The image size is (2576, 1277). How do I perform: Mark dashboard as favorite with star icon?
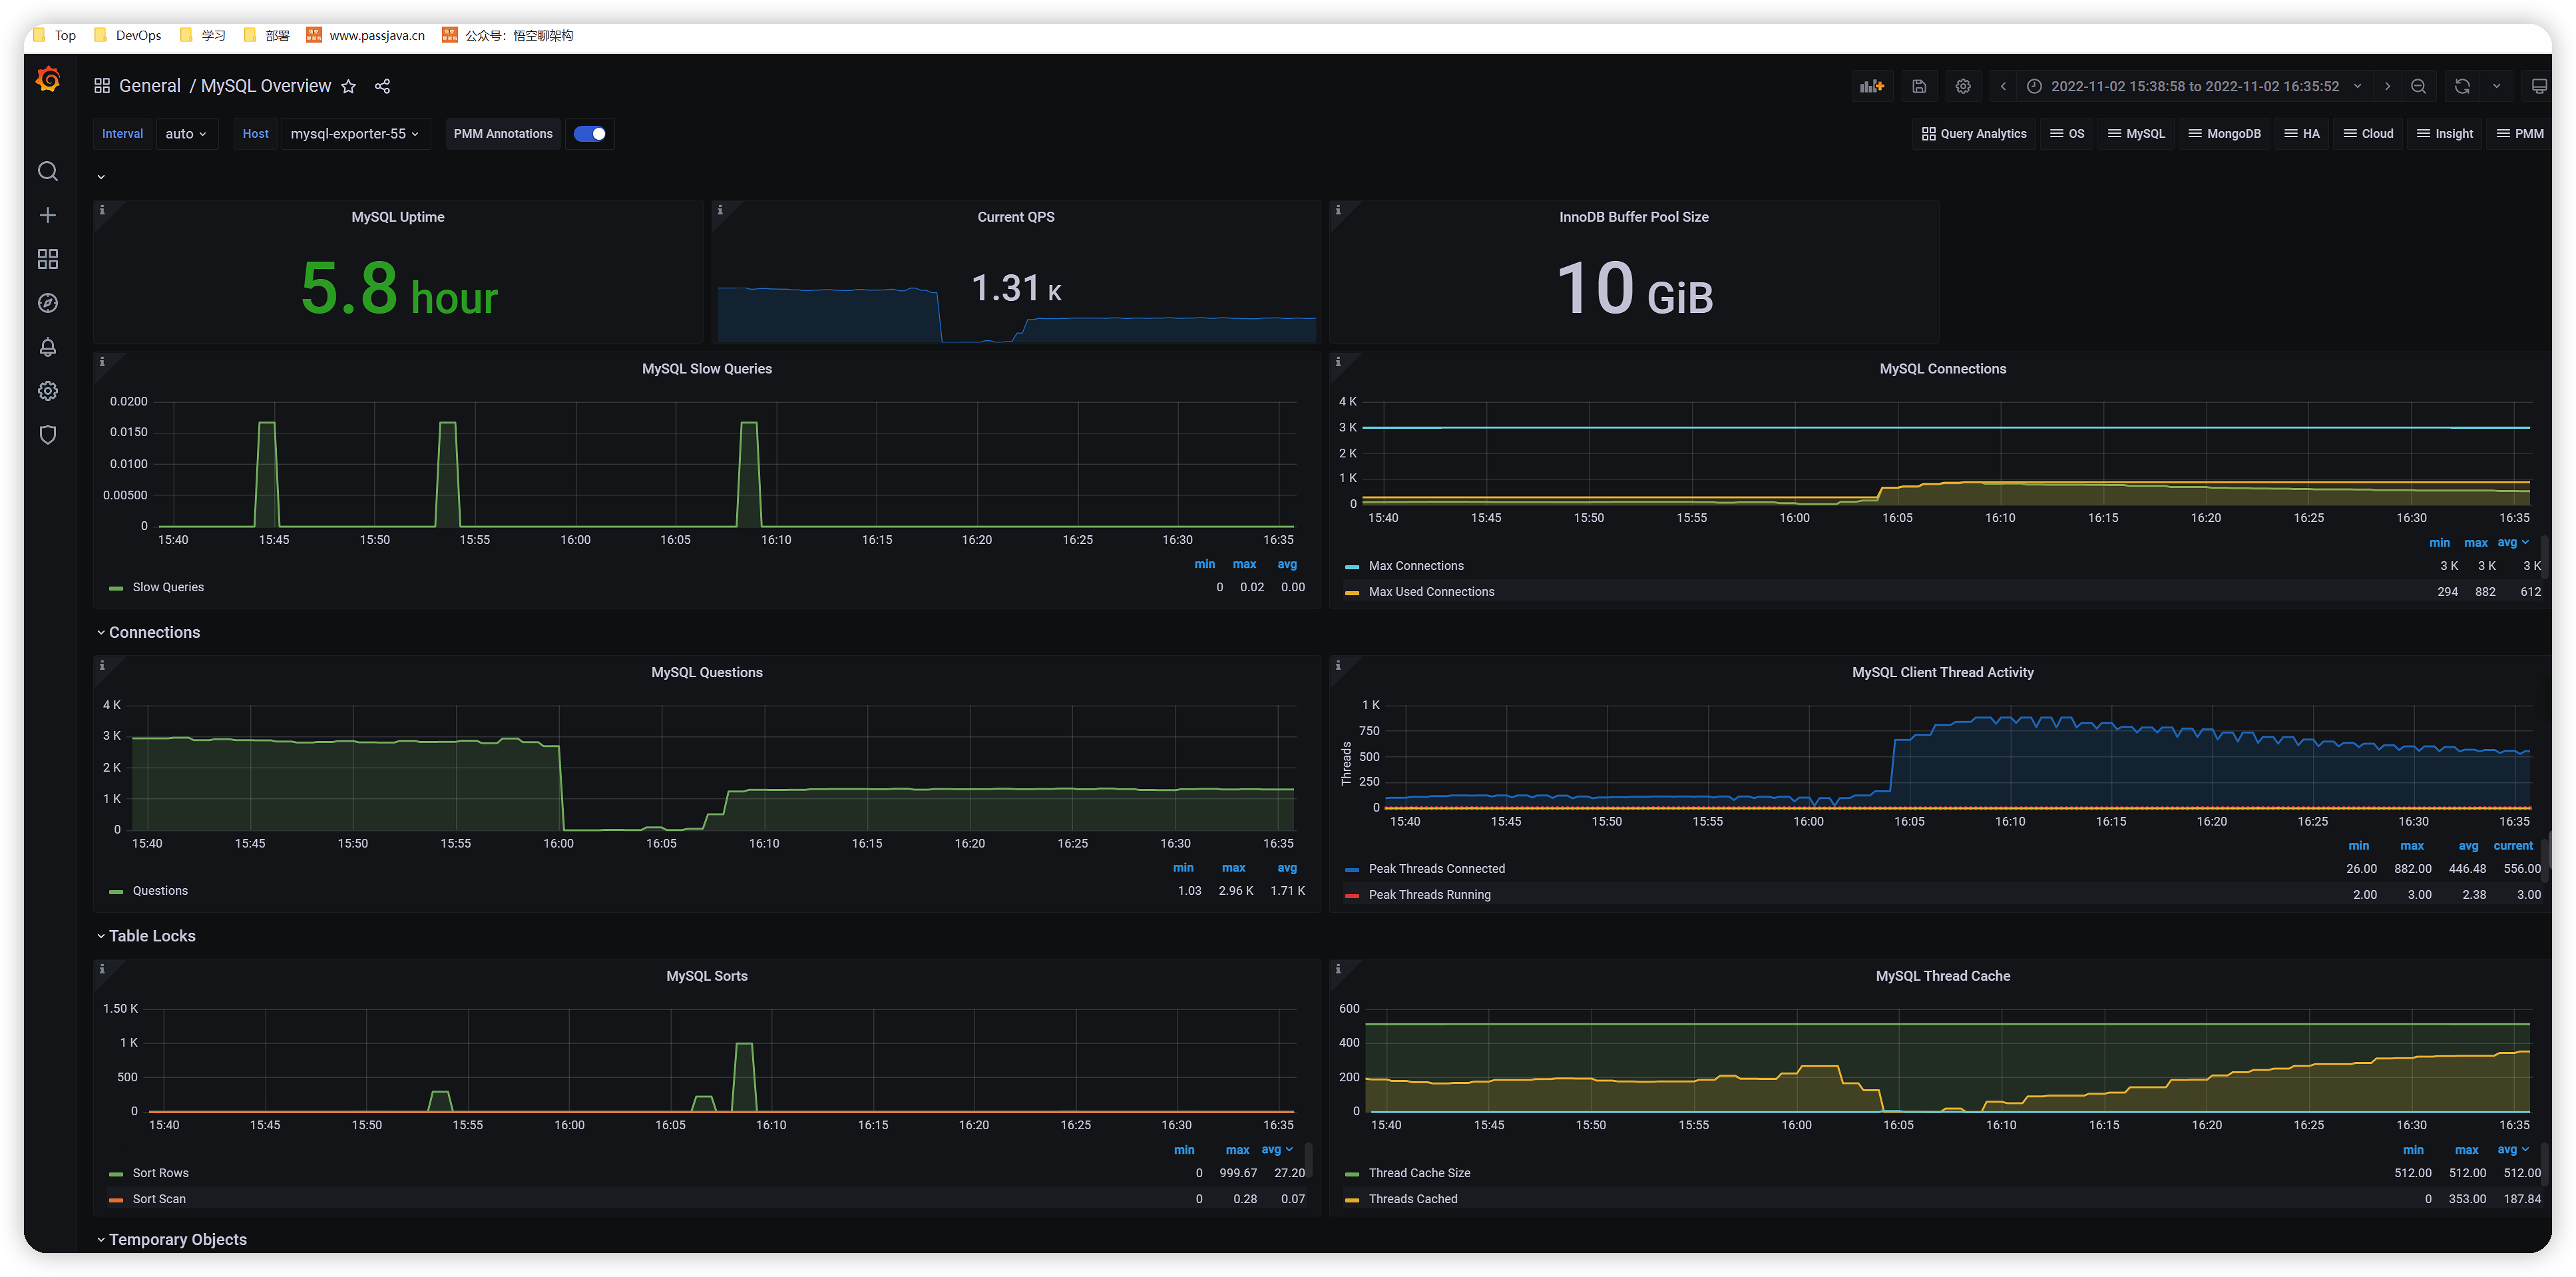click(x=348, y=86)
